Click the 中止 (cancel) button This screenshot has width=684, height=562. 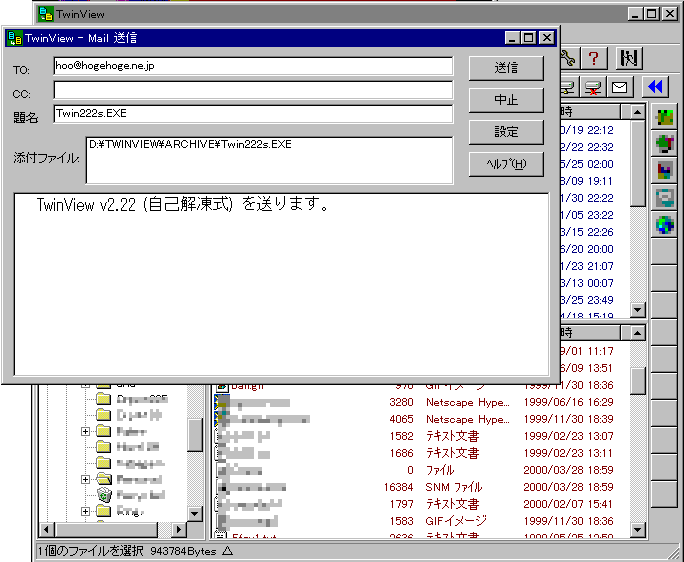506,100
